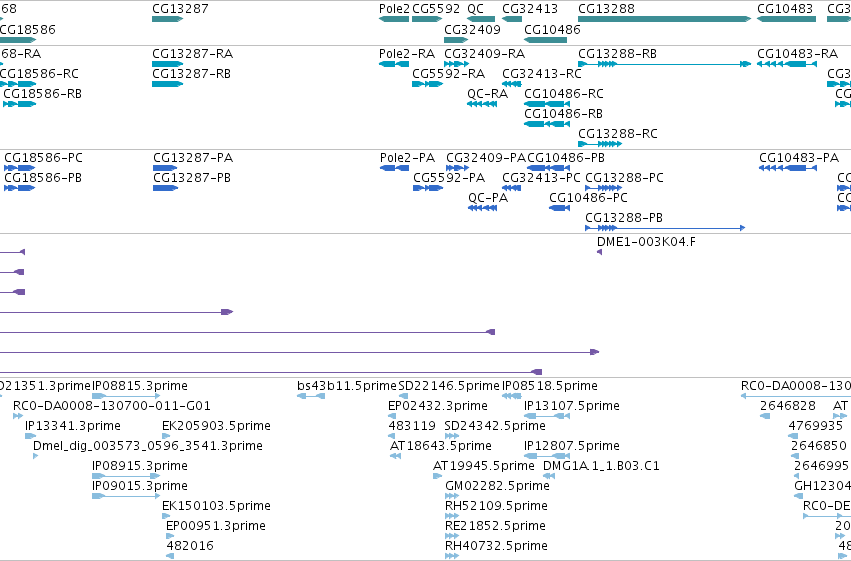Select protein CG32409-PA
The height and width of the screenshot is (561, 851).
(457, 168)
